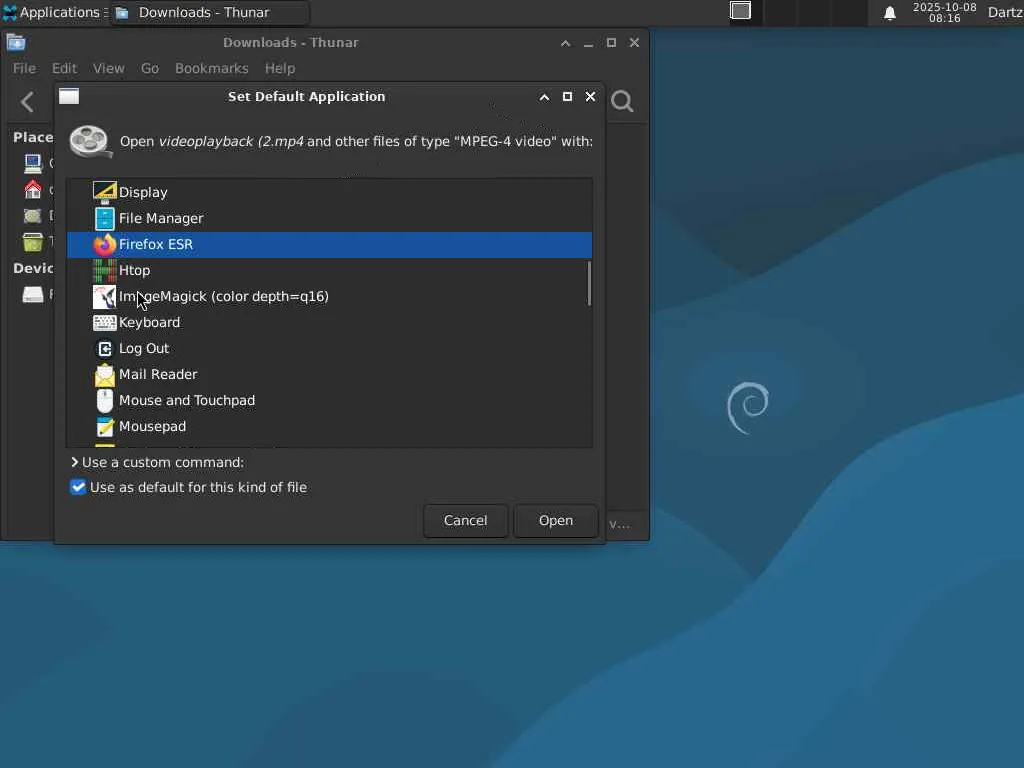Select the 'Display' row text
1024x768 pixels.
click(143, 193)
